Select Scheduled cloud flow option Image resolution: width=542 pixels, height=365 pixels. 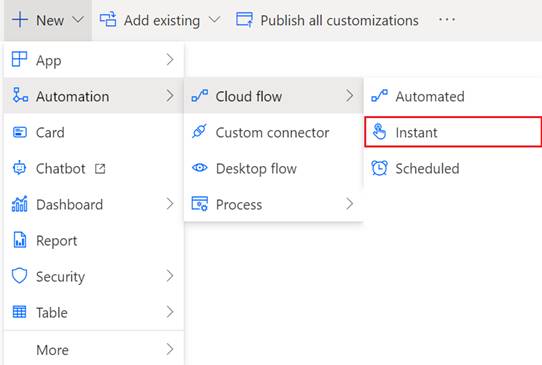[x=453, y=168]
